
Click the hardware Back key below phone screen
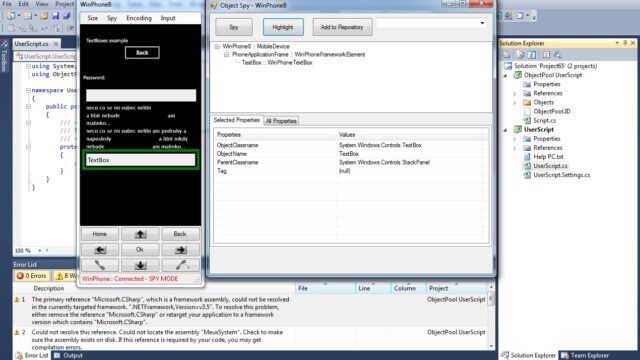[180, 234]
